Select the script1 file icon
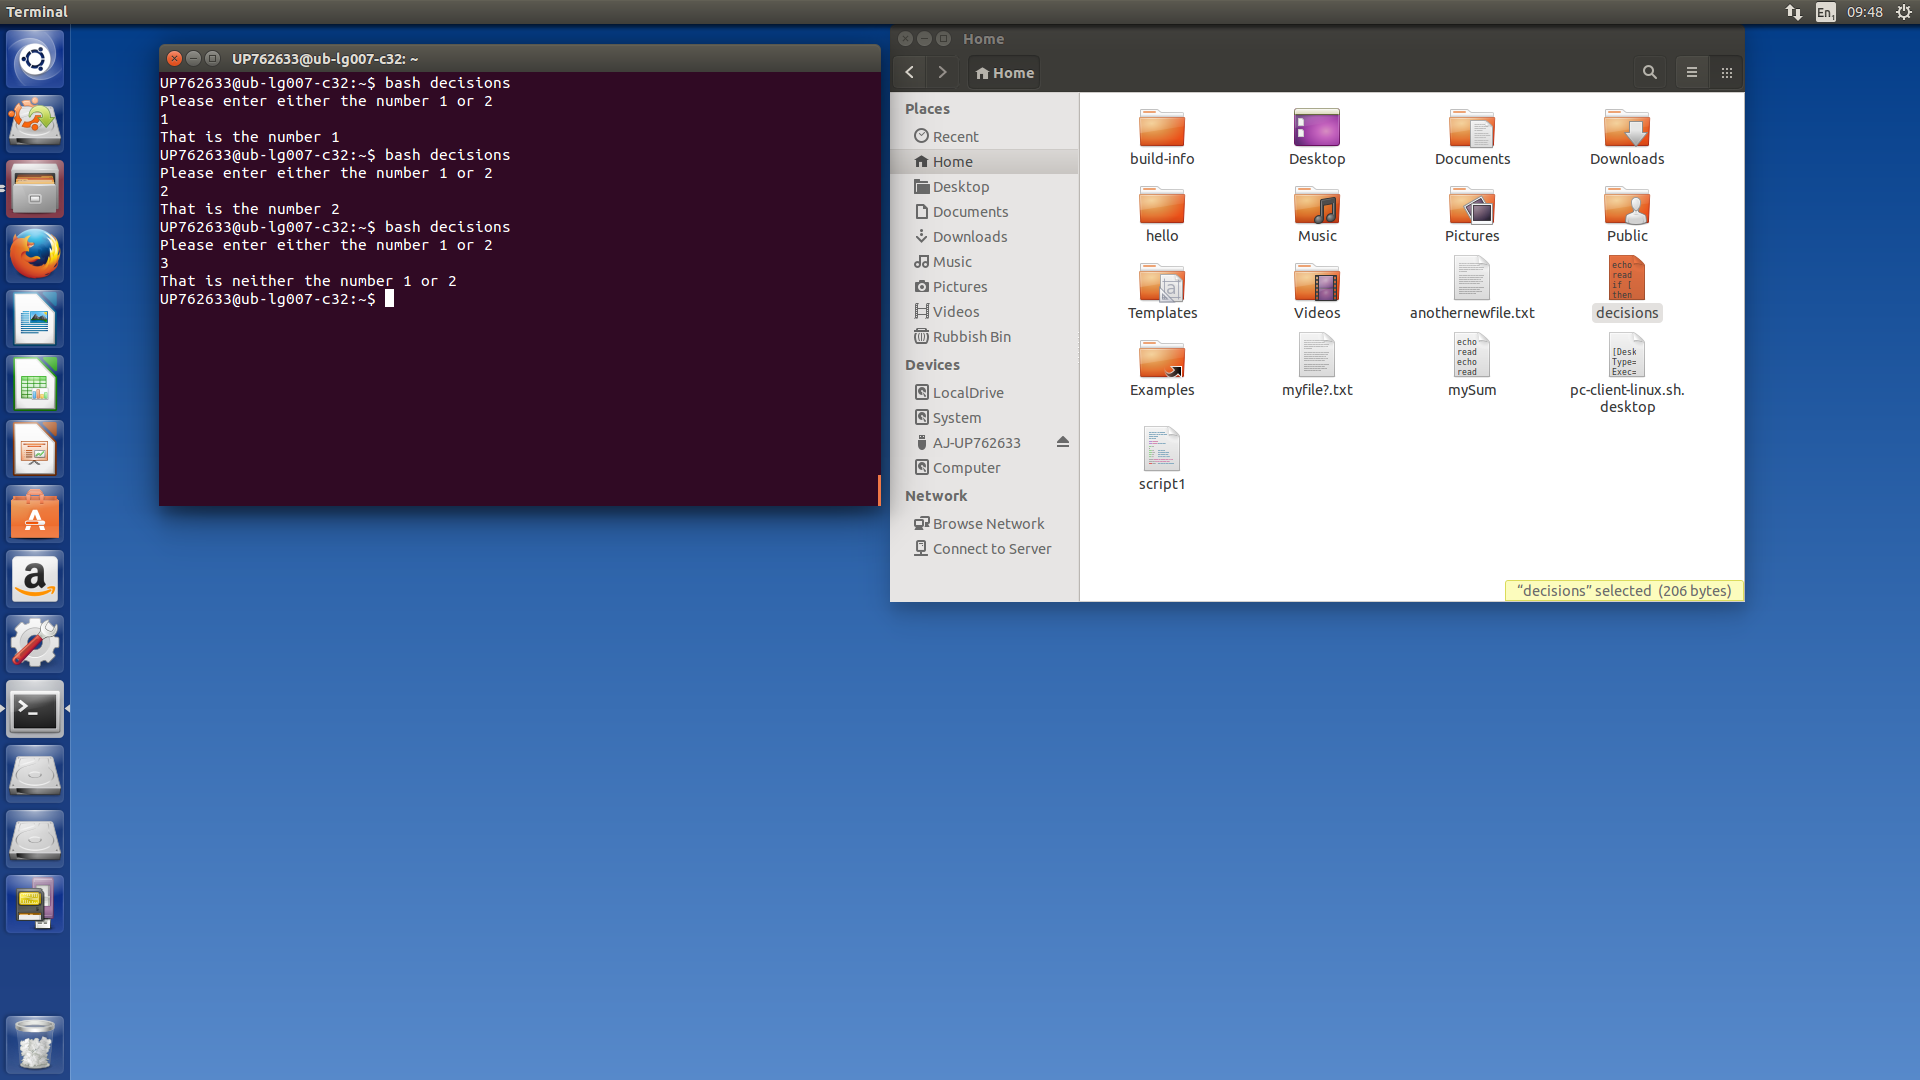 (x=1162, y=459)
